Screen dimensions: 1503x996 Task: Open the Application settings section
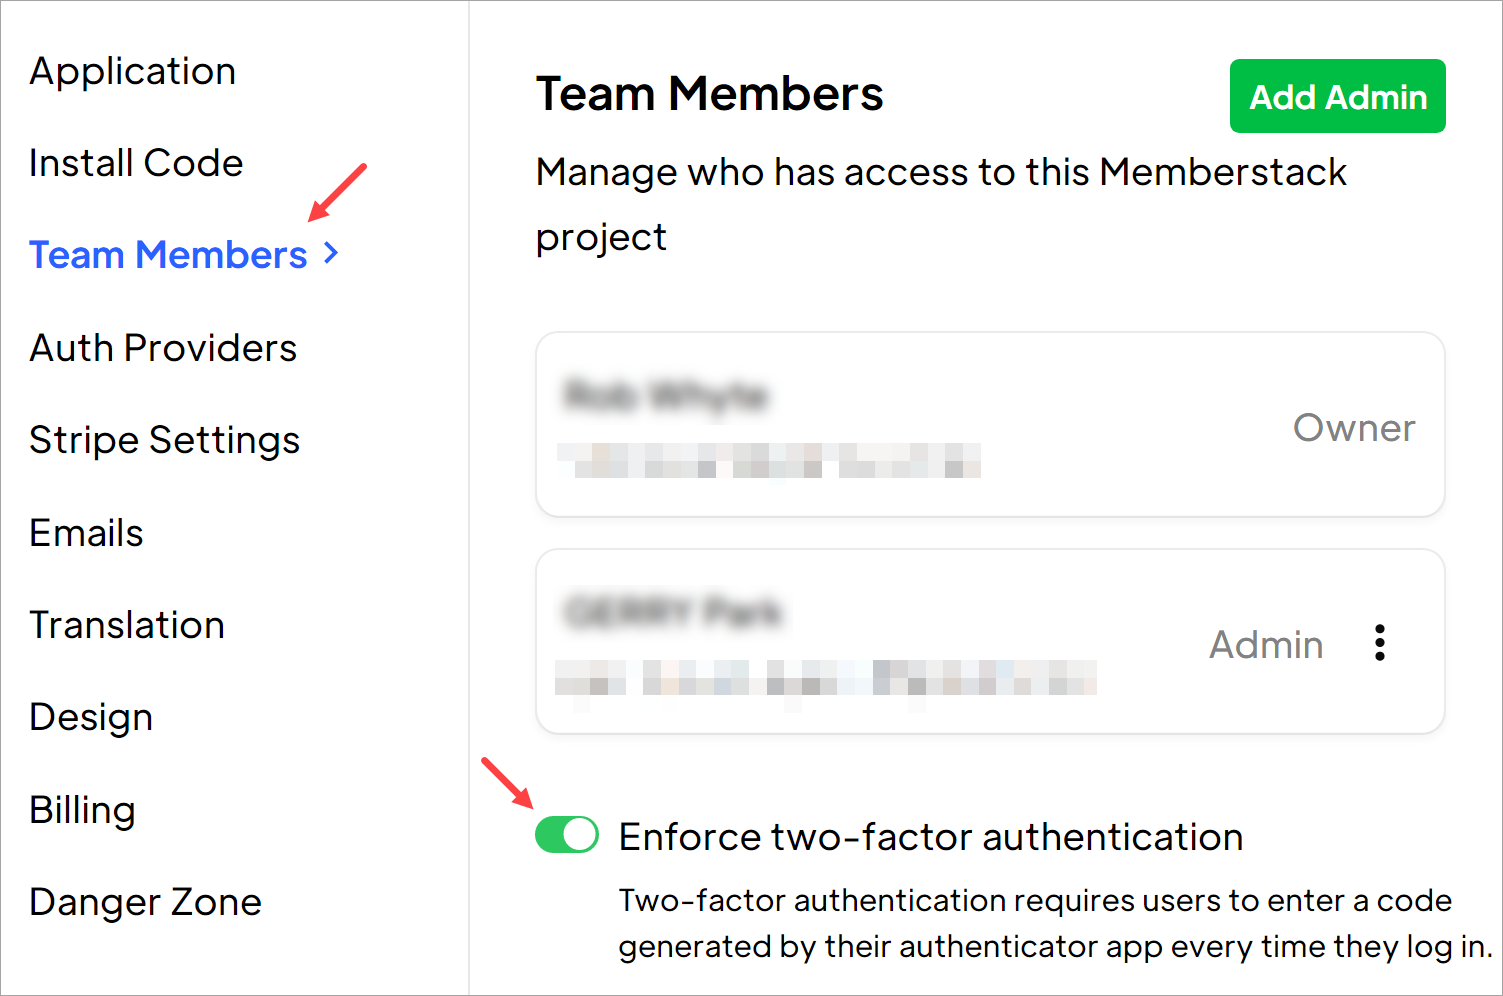point(133,72)
